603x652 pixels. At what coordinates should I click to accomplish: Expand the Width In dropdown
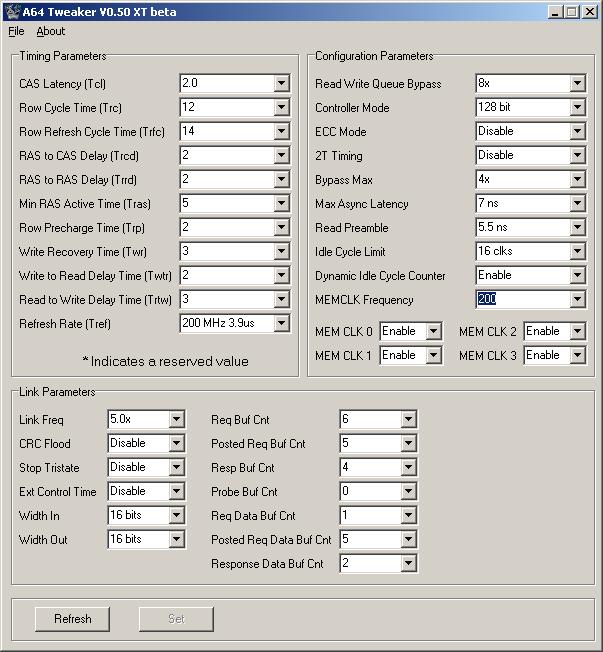click(176, 516)
